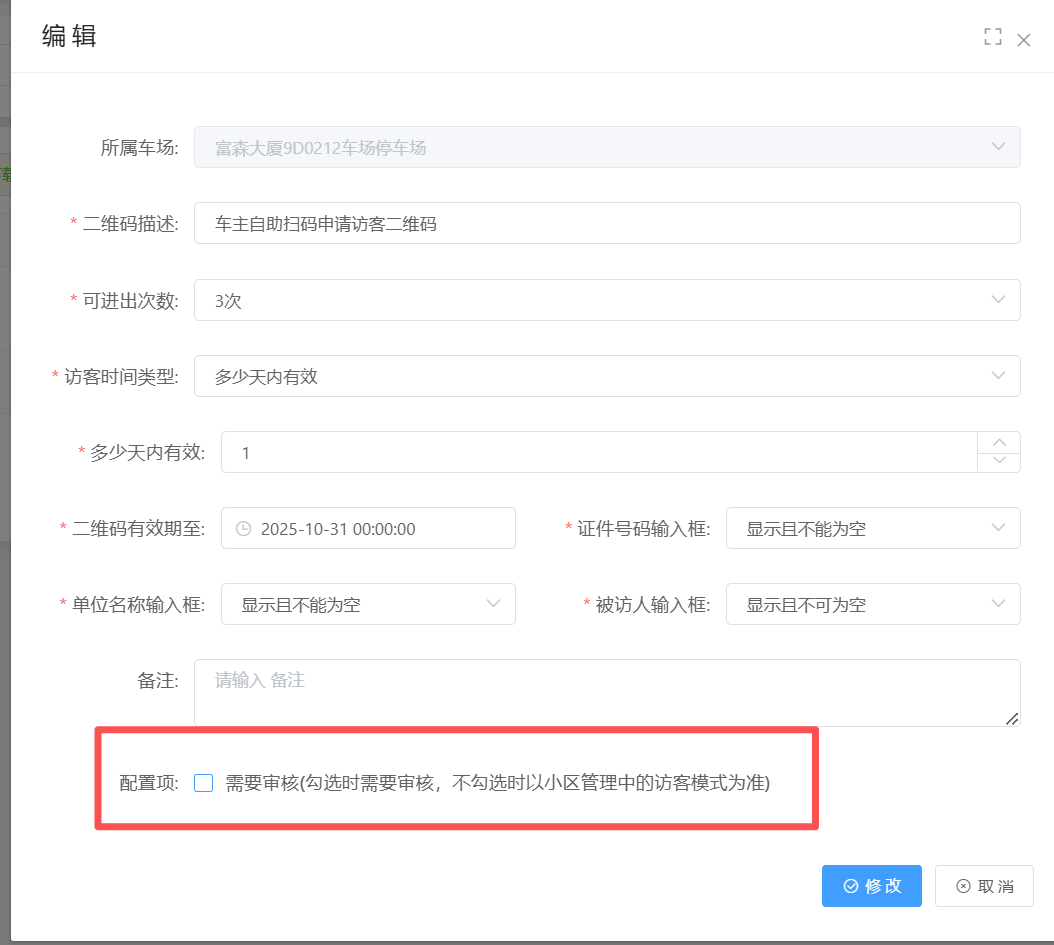Click the 备注 textarea

point(607,692)
